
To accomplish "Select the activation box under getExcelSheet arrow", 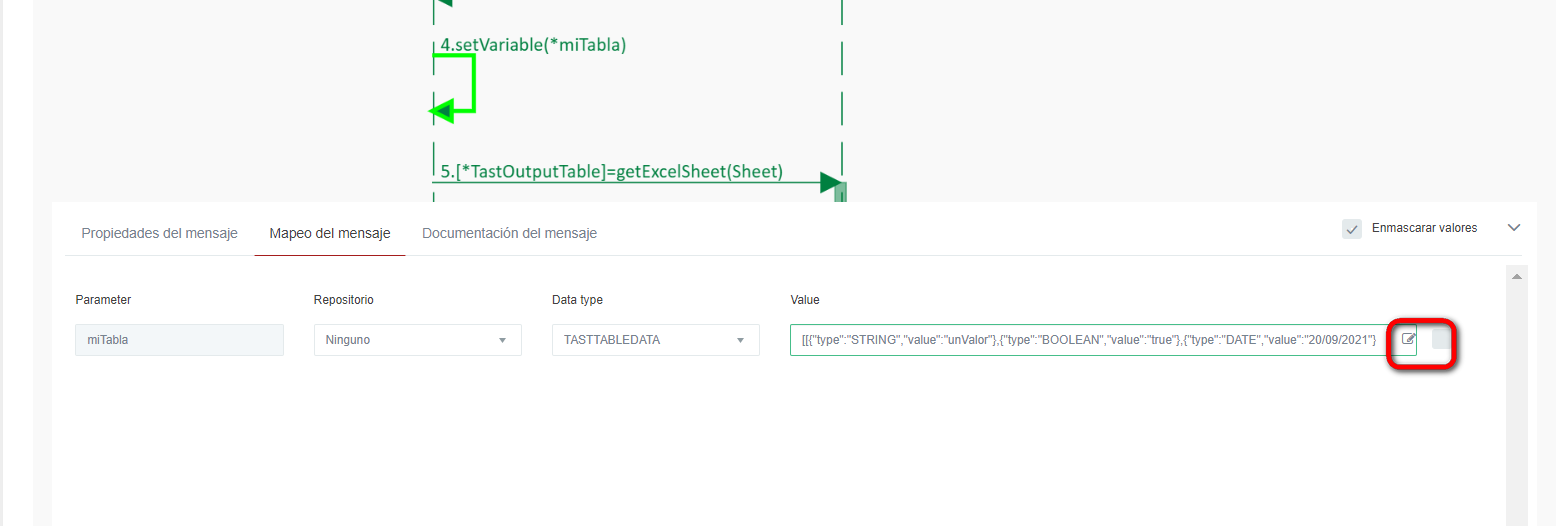I will 841,192.
